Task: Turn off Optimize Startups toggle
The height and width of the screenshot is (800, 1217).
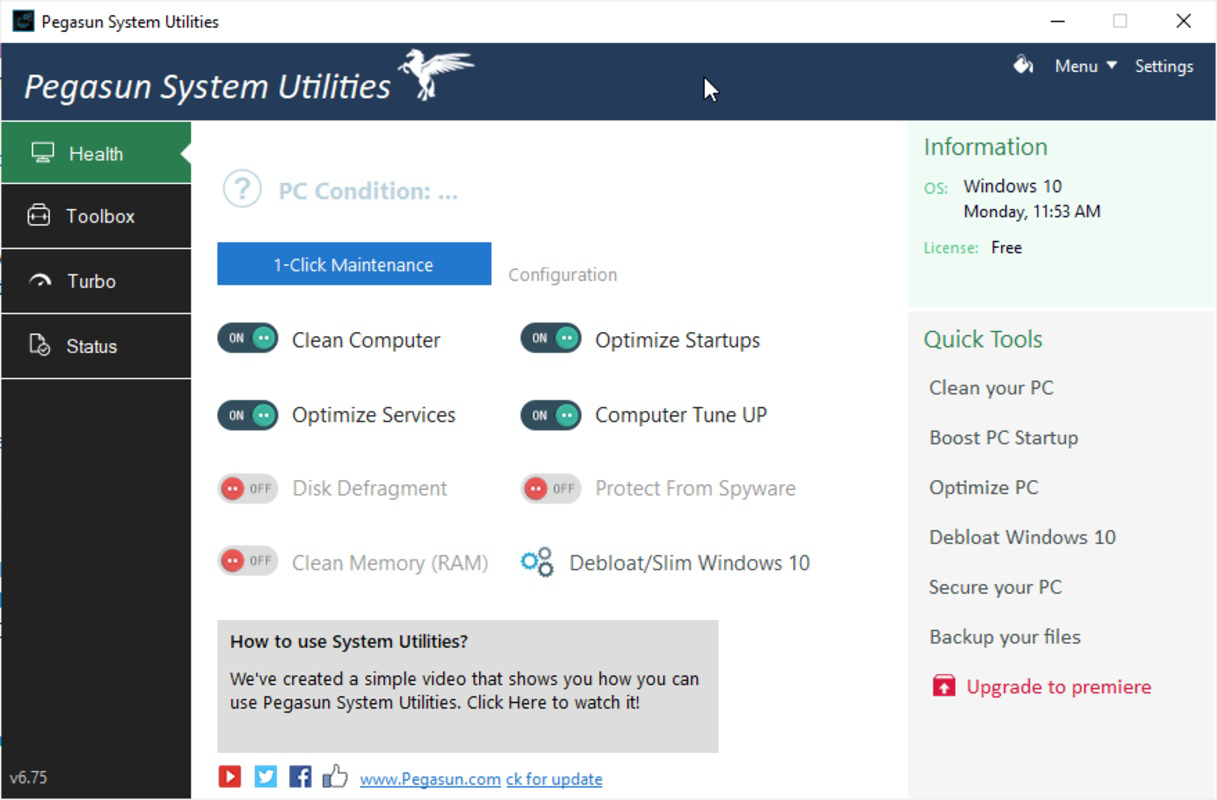Action: point(551,338)
